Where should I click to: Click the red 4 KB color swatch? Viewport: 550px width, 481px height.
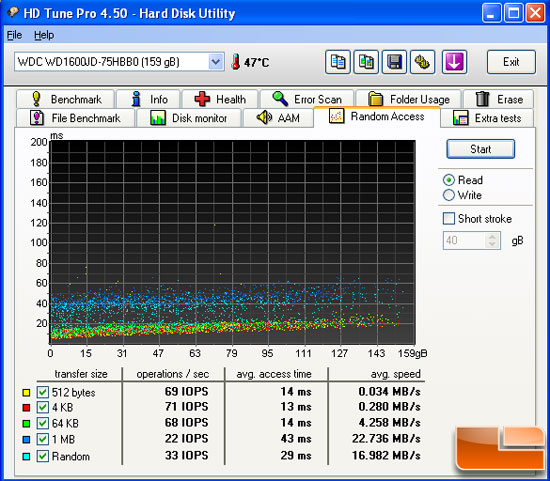tap(26, 408)
